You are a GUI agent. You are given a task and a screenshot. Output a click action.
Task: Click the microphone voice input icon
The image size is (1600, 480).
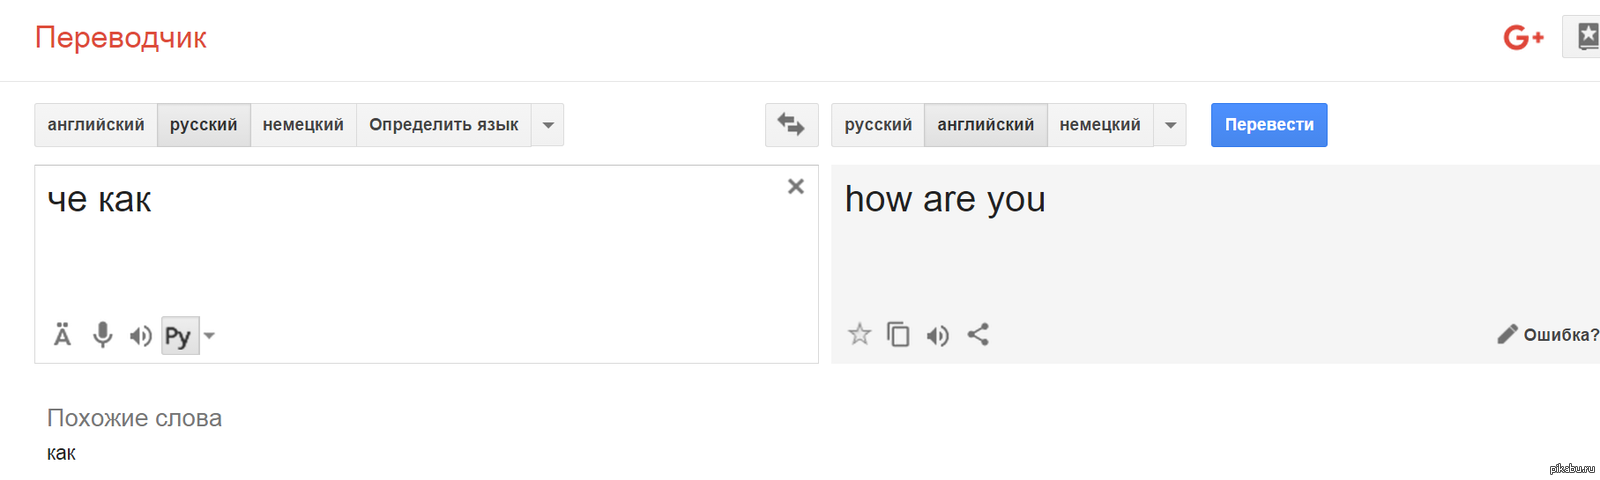pyautogui.click(x=102, y=335)
